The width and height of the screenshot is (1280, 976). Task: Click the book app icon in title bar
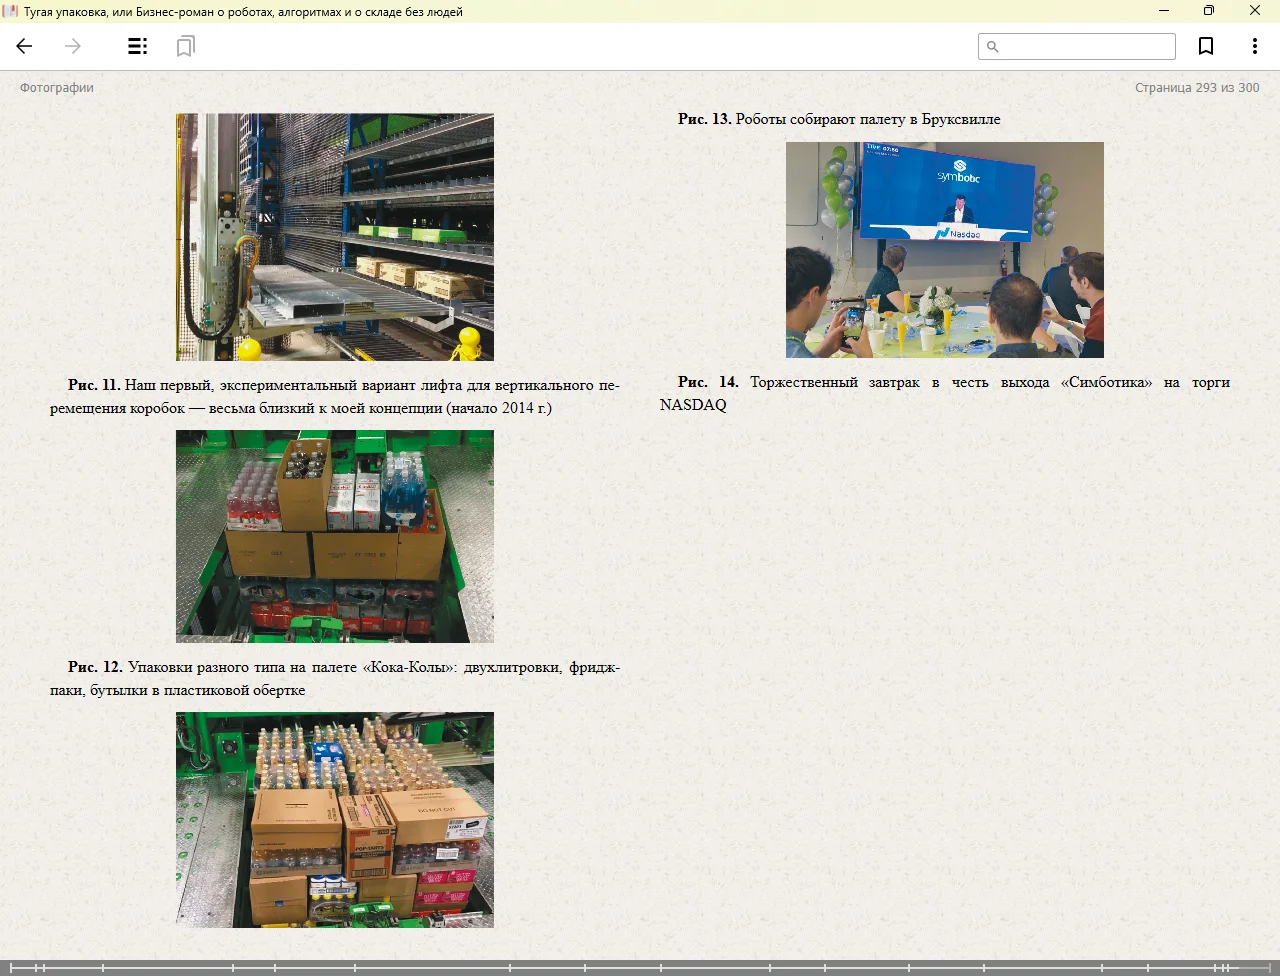click(x=11, y=11)
